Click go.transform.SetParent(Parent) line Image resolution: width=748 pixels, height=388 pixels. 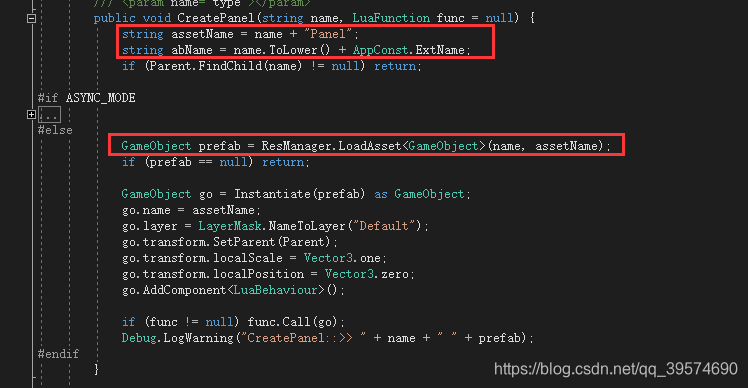229,242
